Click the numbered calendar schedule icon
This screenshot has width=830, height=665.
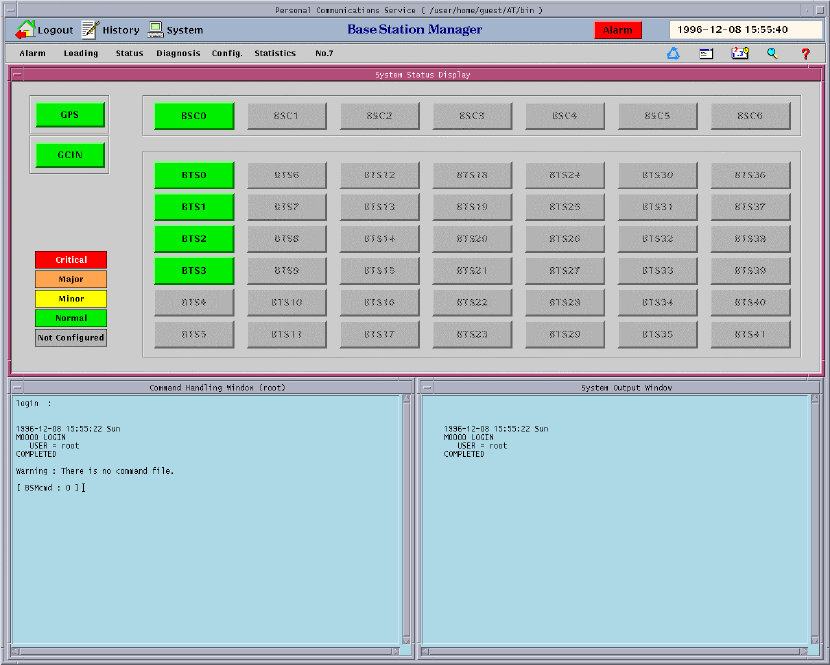[739, 53]
